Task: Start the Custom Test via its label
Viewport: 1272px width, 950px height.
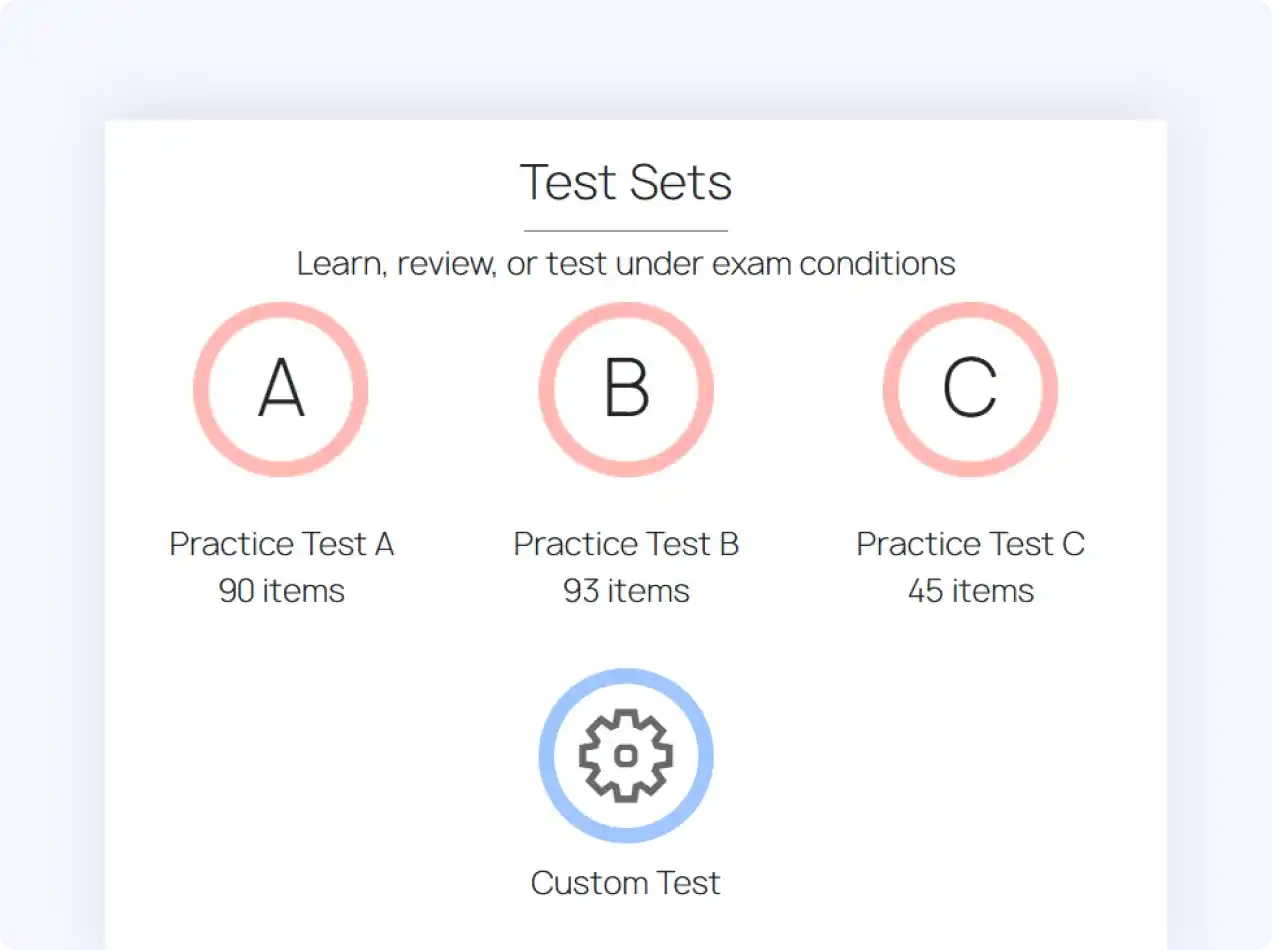Action: point(626,883)
